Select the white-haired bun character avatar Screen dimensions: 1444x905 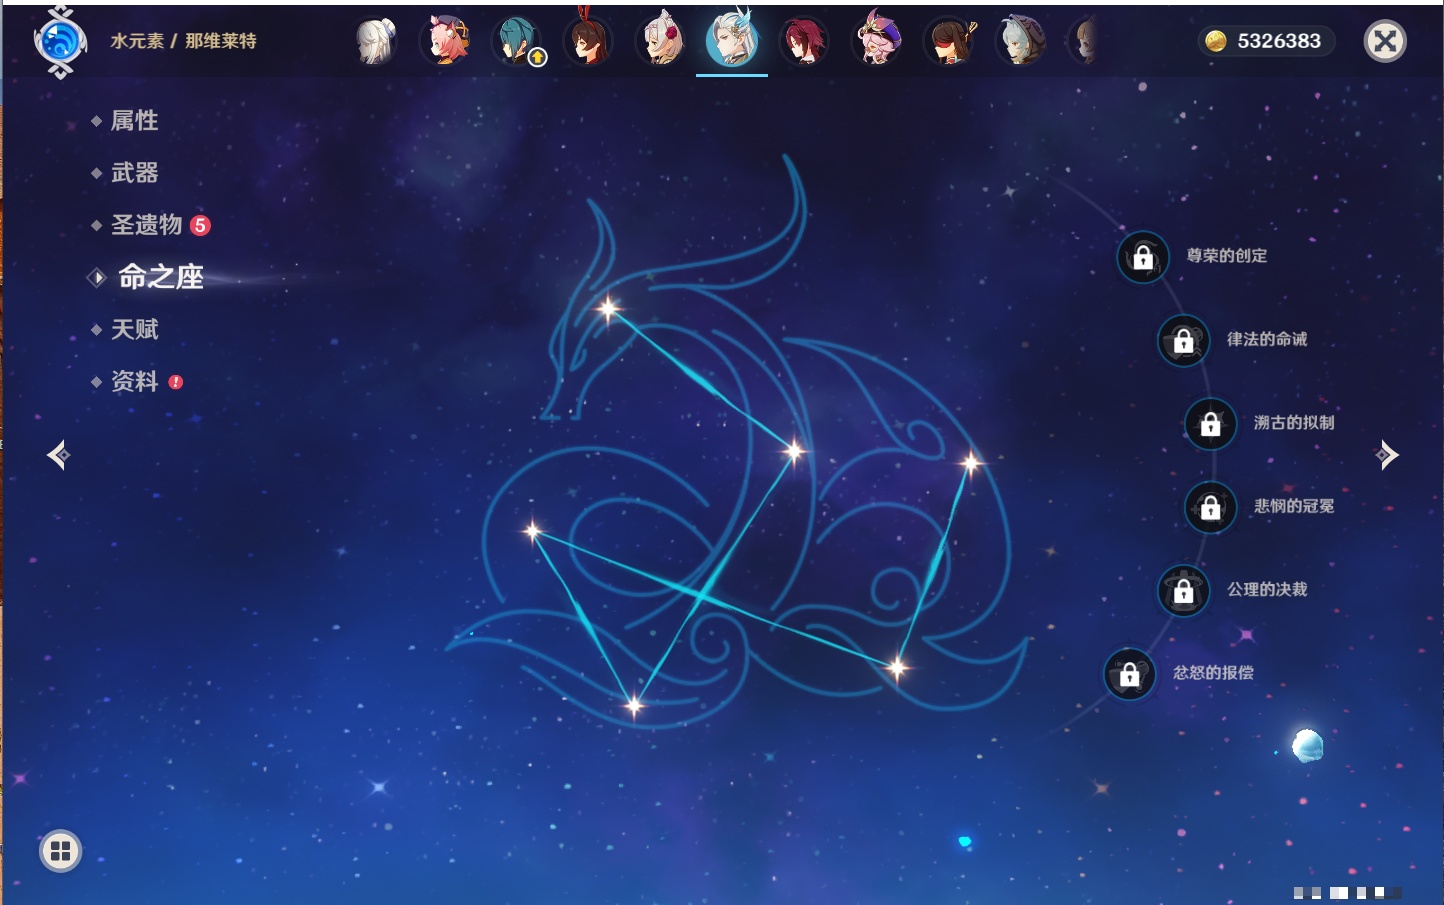(x=376, y=41)
